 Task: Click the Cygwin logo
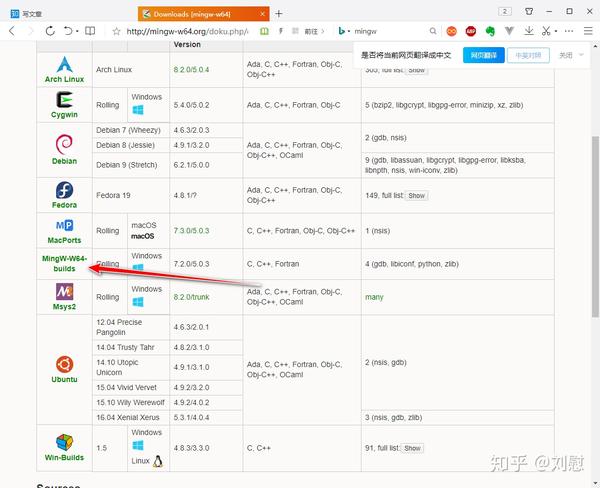(x=64, y=100)
